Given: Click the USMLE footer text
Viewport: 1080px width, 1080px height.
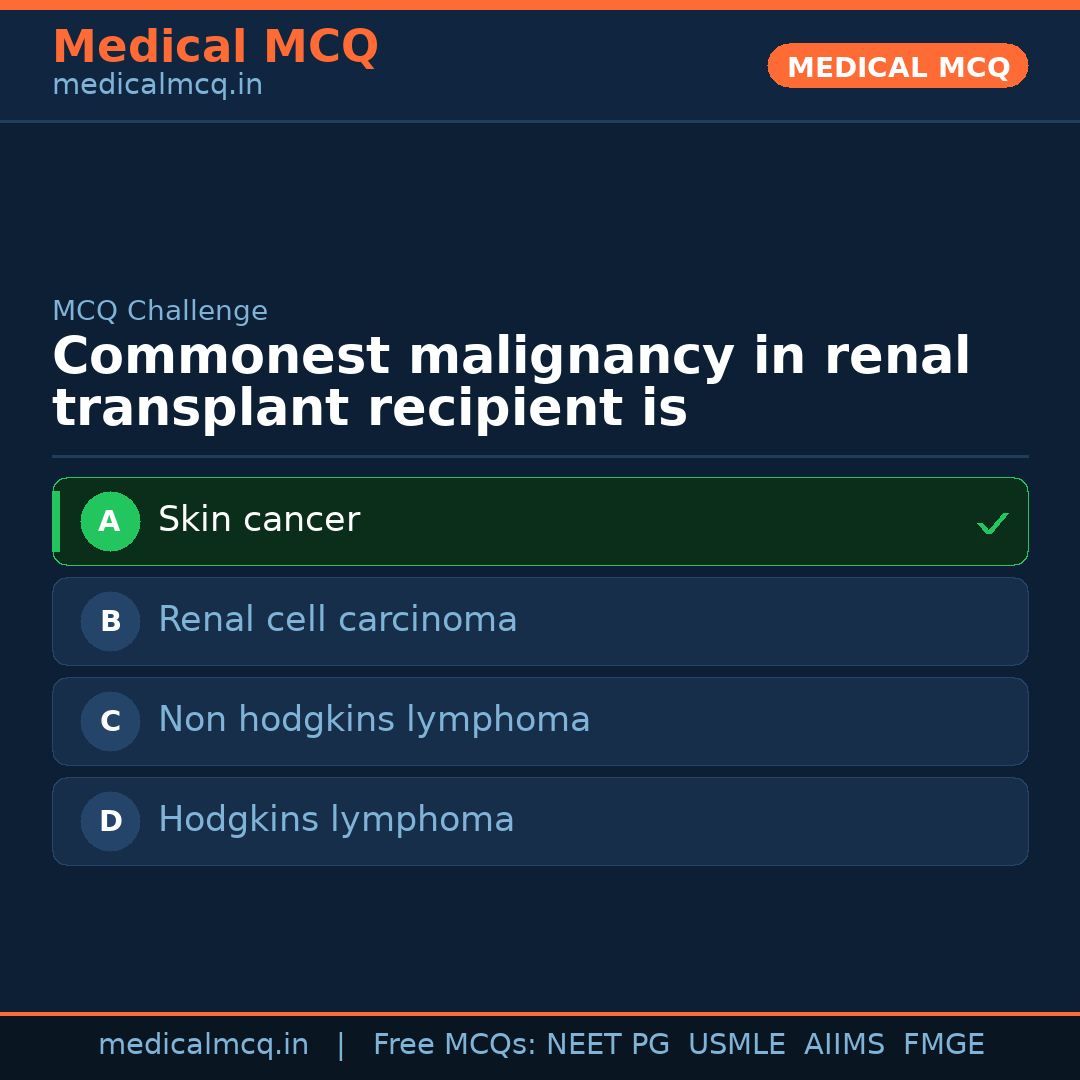Looking at the screenshot, I should (736, 1045).
